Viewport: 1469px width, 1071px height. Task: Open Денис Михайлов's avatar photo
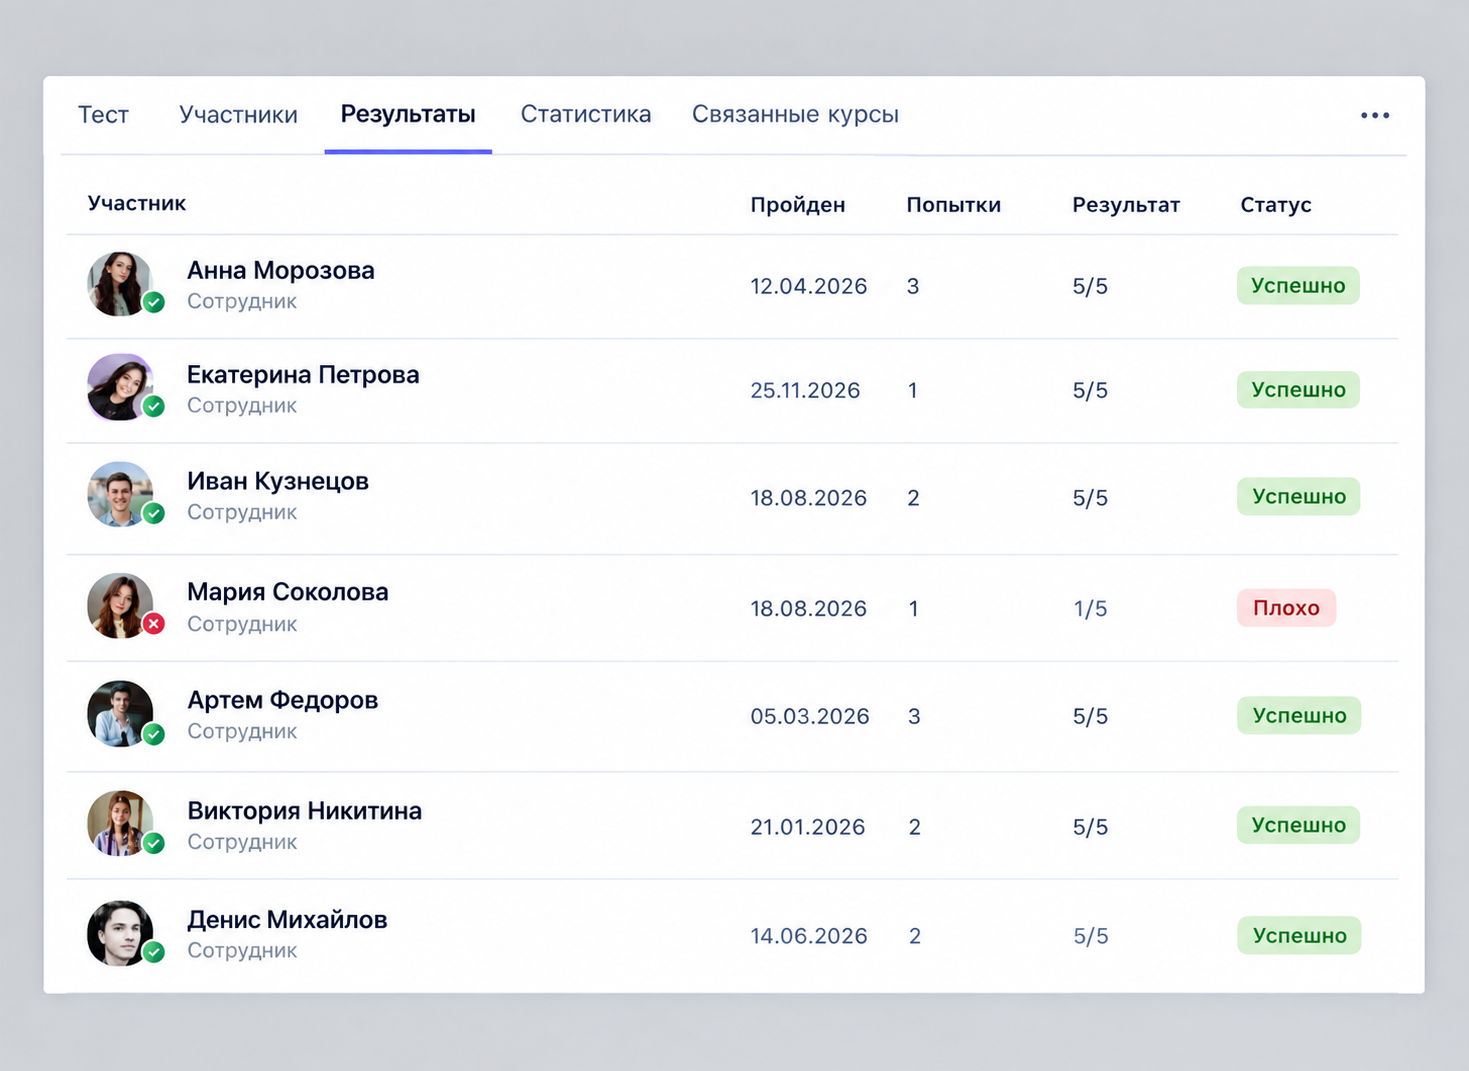[120, 933]
